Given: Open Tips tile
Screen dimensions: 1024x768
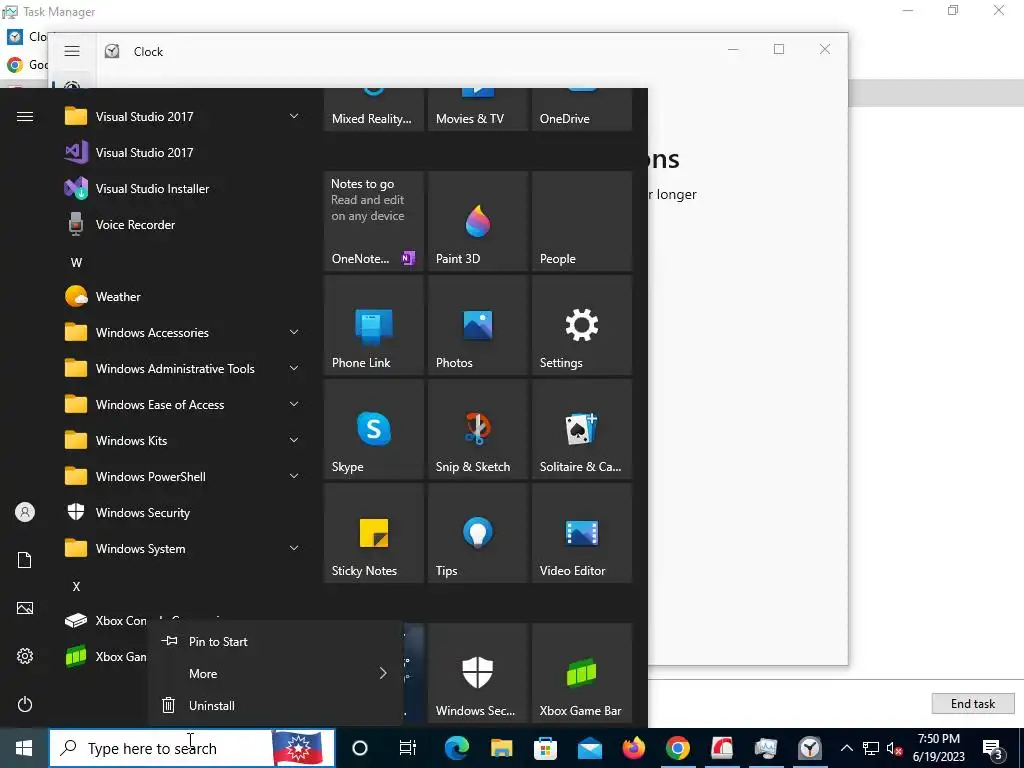Looking at the screenshot, I should [477, 533].
